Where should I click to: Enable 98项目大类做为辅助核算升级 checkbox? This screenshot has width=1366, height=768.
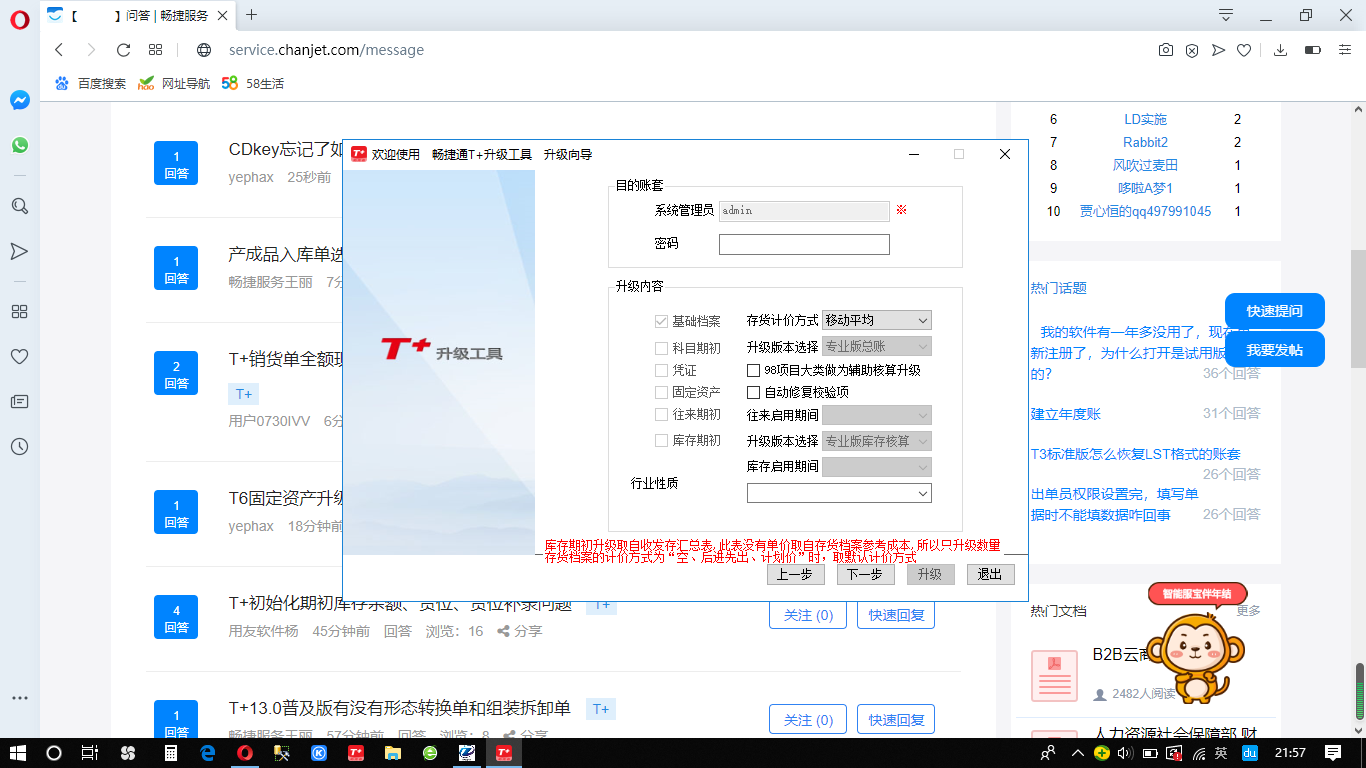tap(754, 370)
